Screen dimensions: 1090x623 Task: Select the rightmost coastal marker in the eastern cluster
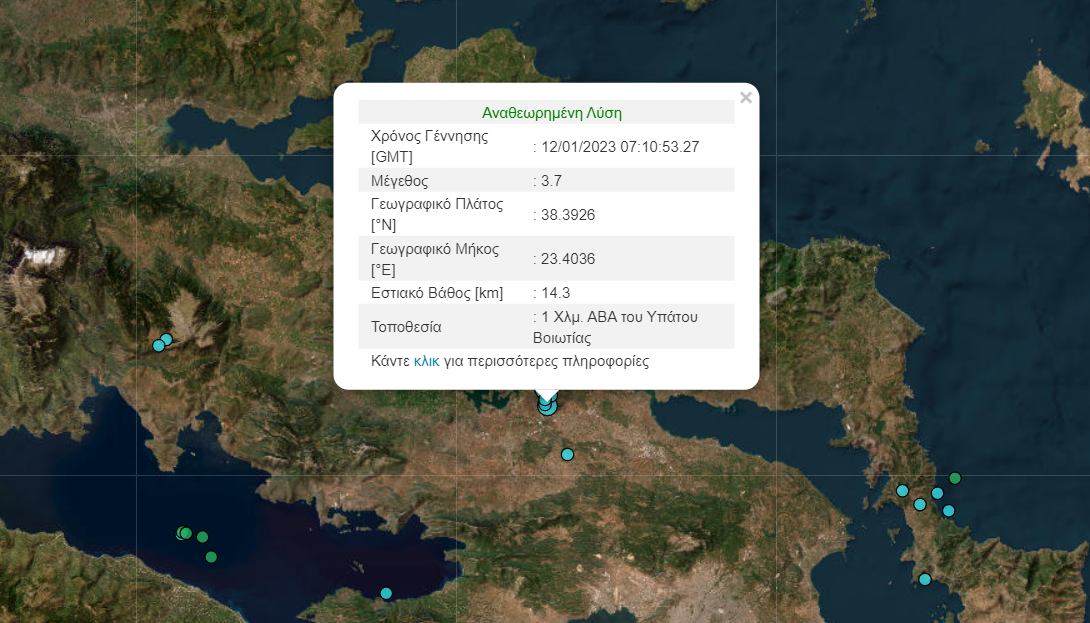pos(949,511)
